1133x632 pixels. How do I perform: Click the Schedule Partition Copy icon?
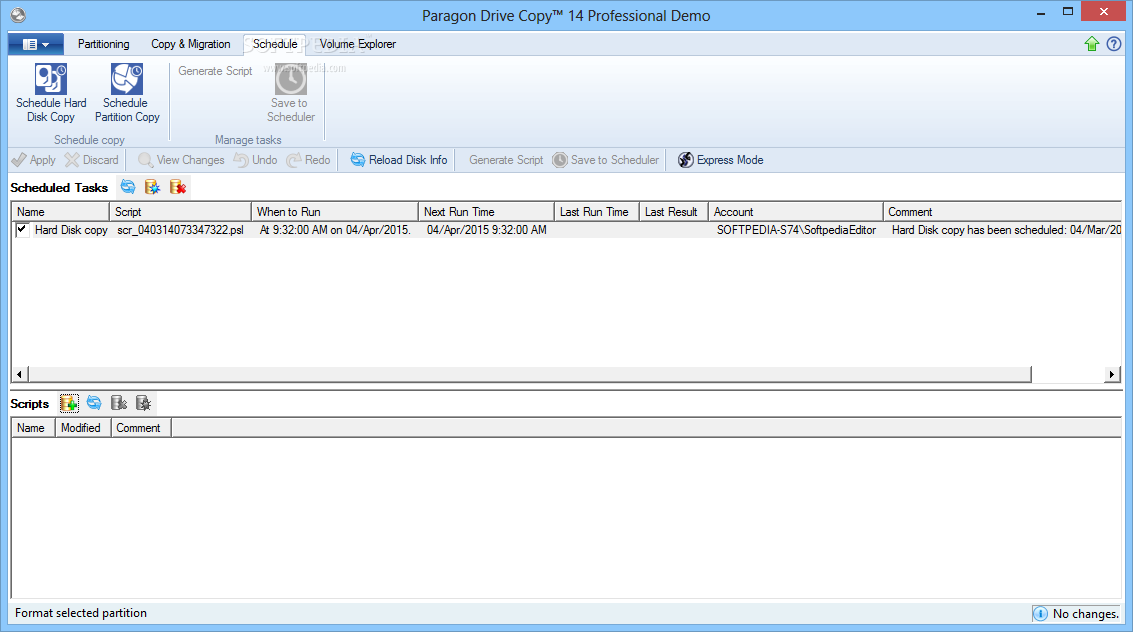(x=126, y=79)
